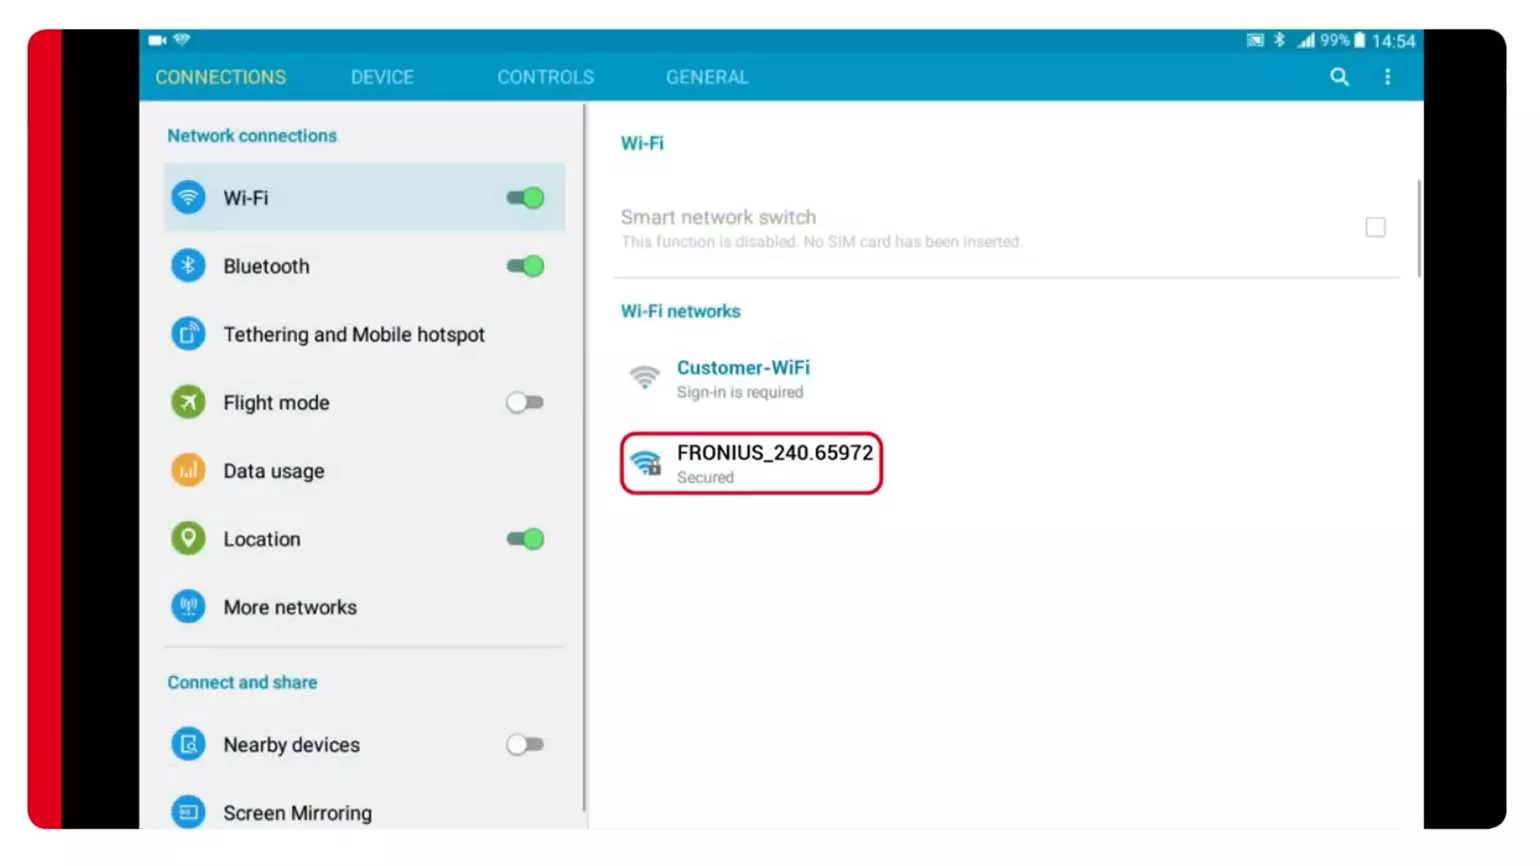
Task: Select the Wi-Fi icon in the sidebar
Action: [x=188, y=197]
